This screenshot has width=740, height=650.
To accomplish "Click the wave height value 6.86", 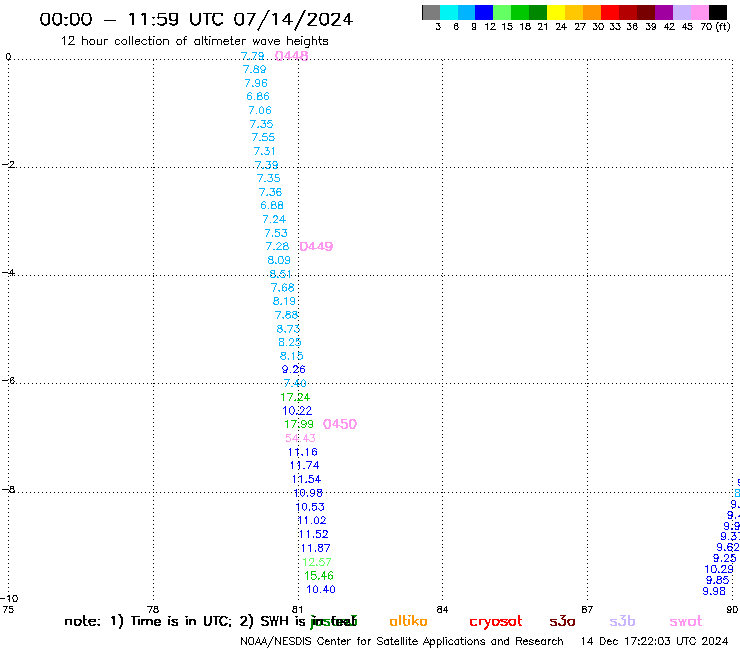I will click(x=258, y=96).
